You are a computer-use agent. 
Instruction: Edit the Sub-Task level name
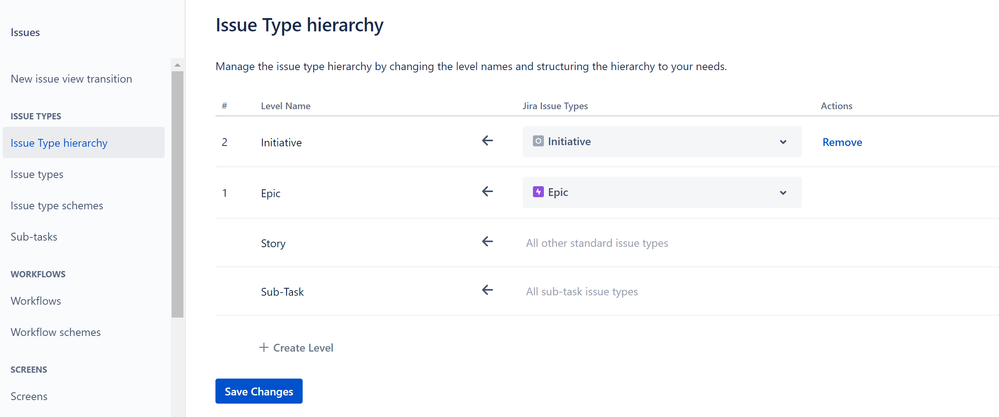[282, 292]
